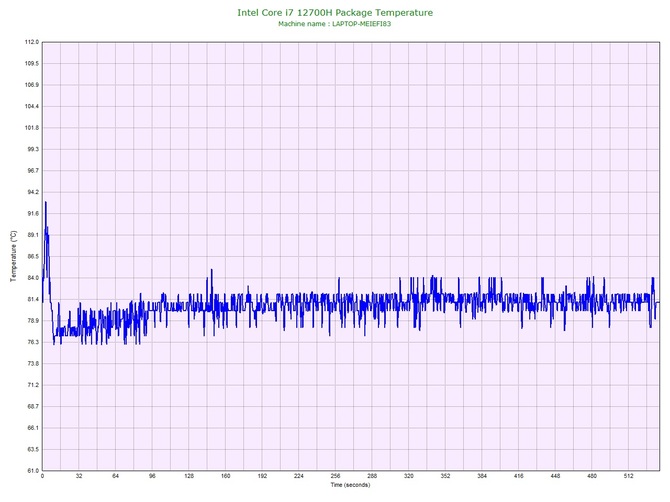
Task: Click the 109.5 value on the temperature axis
Action: point(32,63)
